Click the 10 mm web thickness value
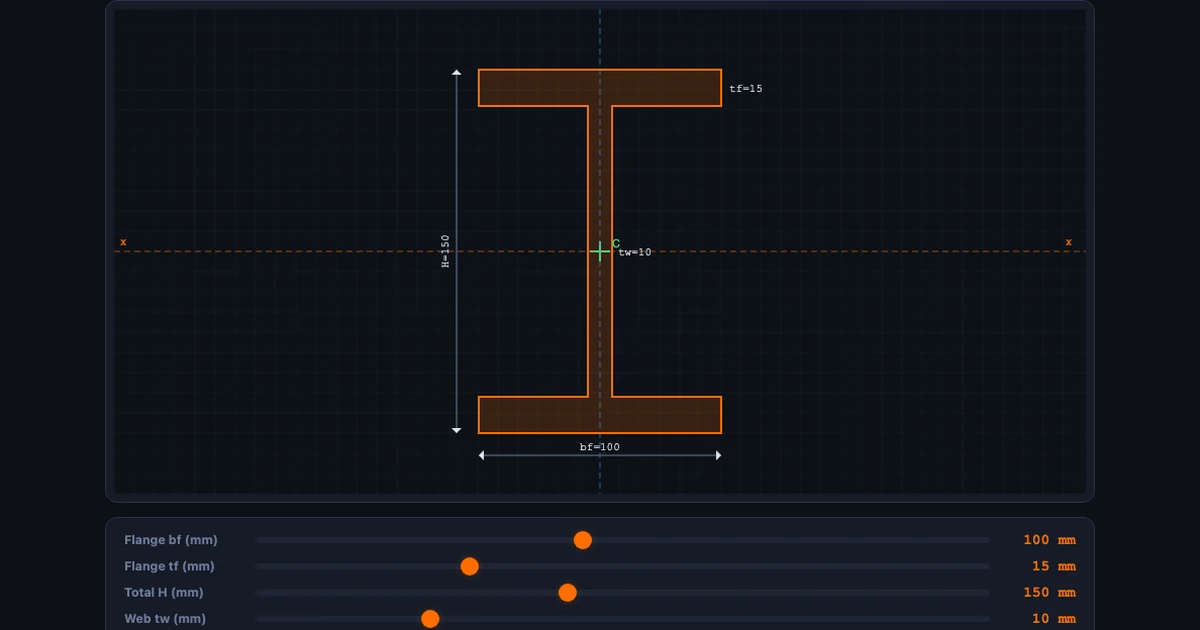The image size is (1200, 630). [x=1054, y=619]
